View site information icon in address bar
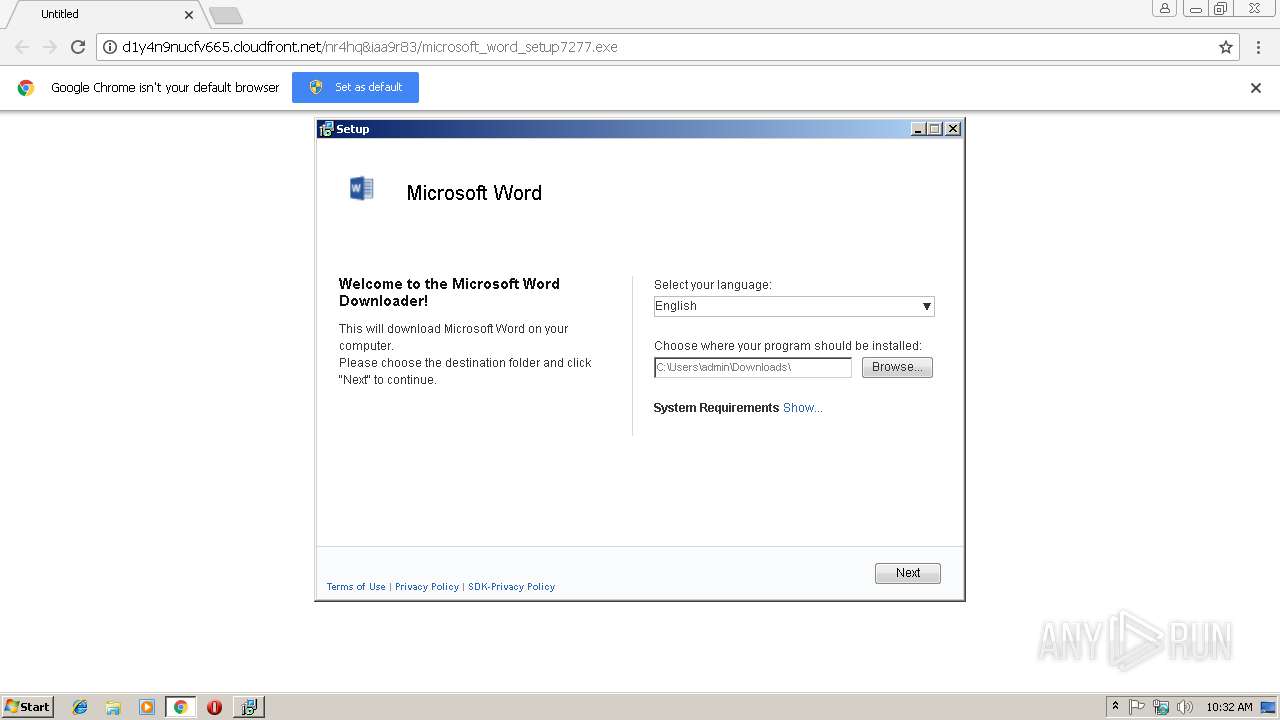Viewport: 1280px width, 720px height. click(111, 47)
